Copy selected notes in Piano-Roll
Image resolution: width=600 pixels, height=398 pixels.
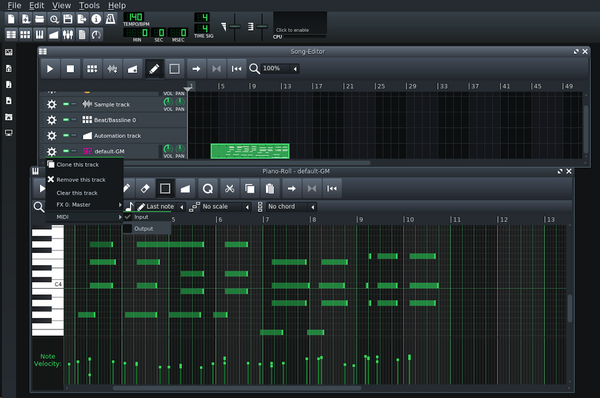250,189
